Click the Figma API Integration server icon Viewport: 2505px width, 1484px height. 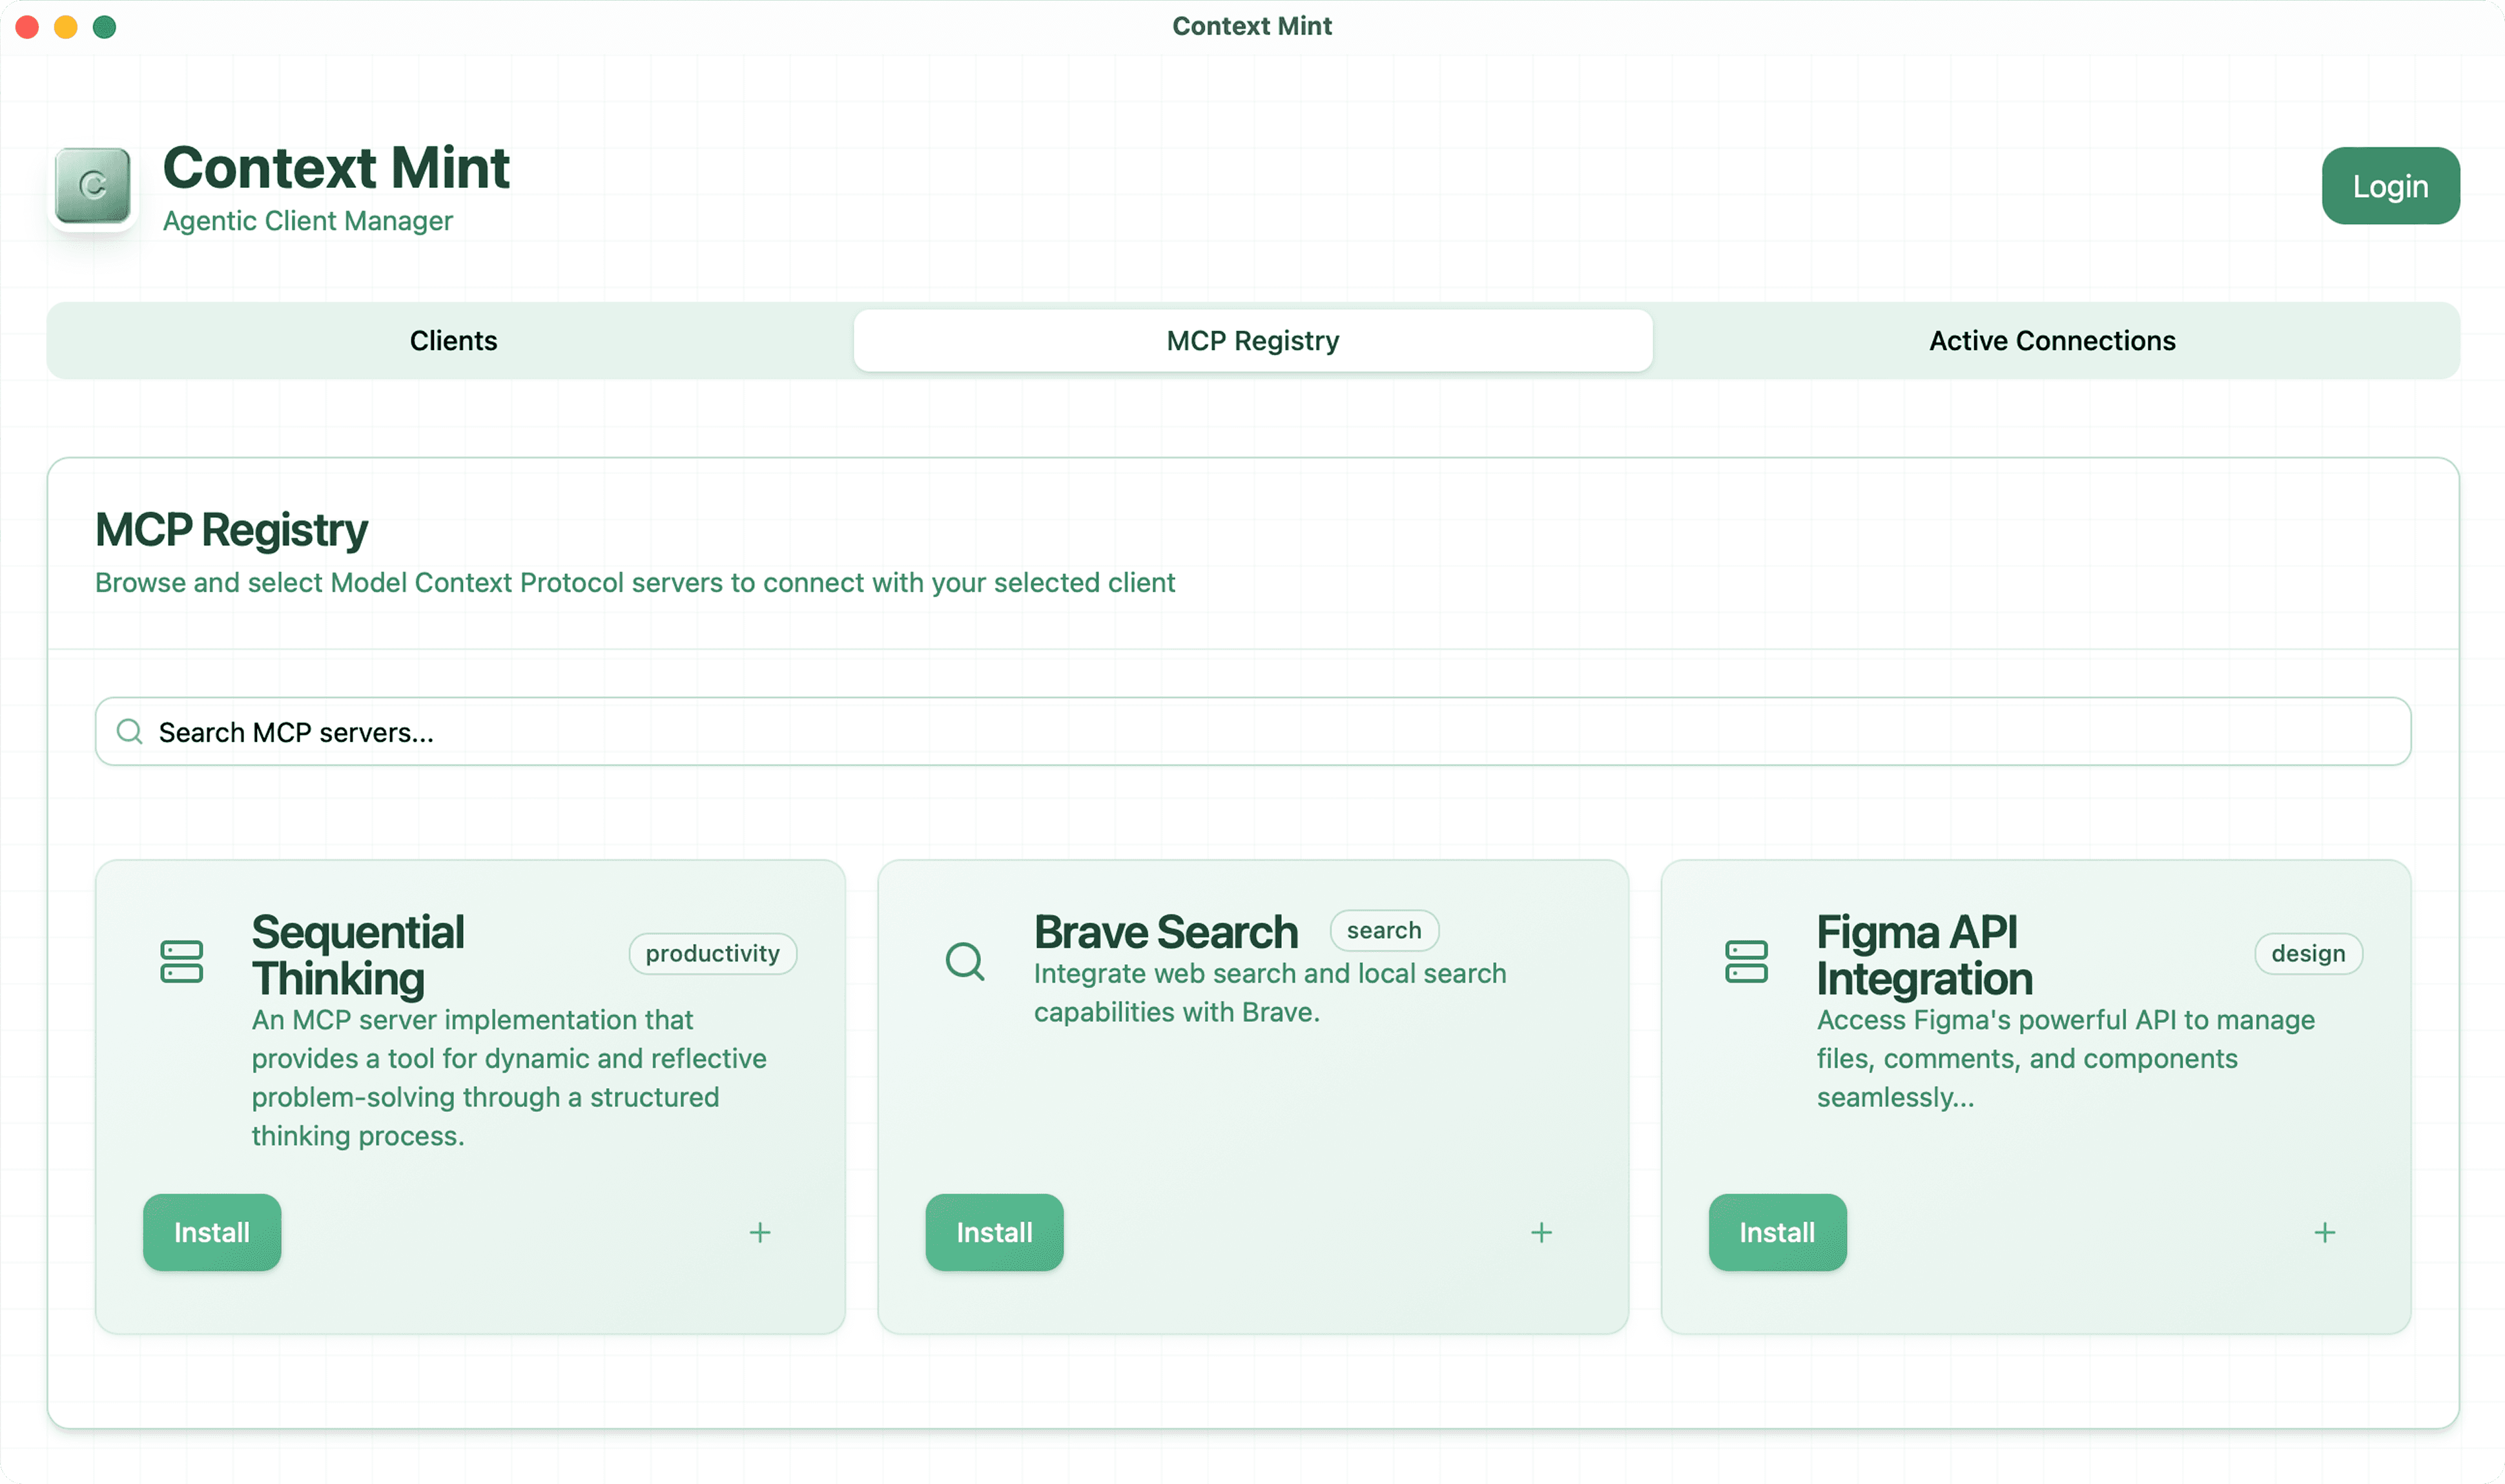pos(1746,961)
